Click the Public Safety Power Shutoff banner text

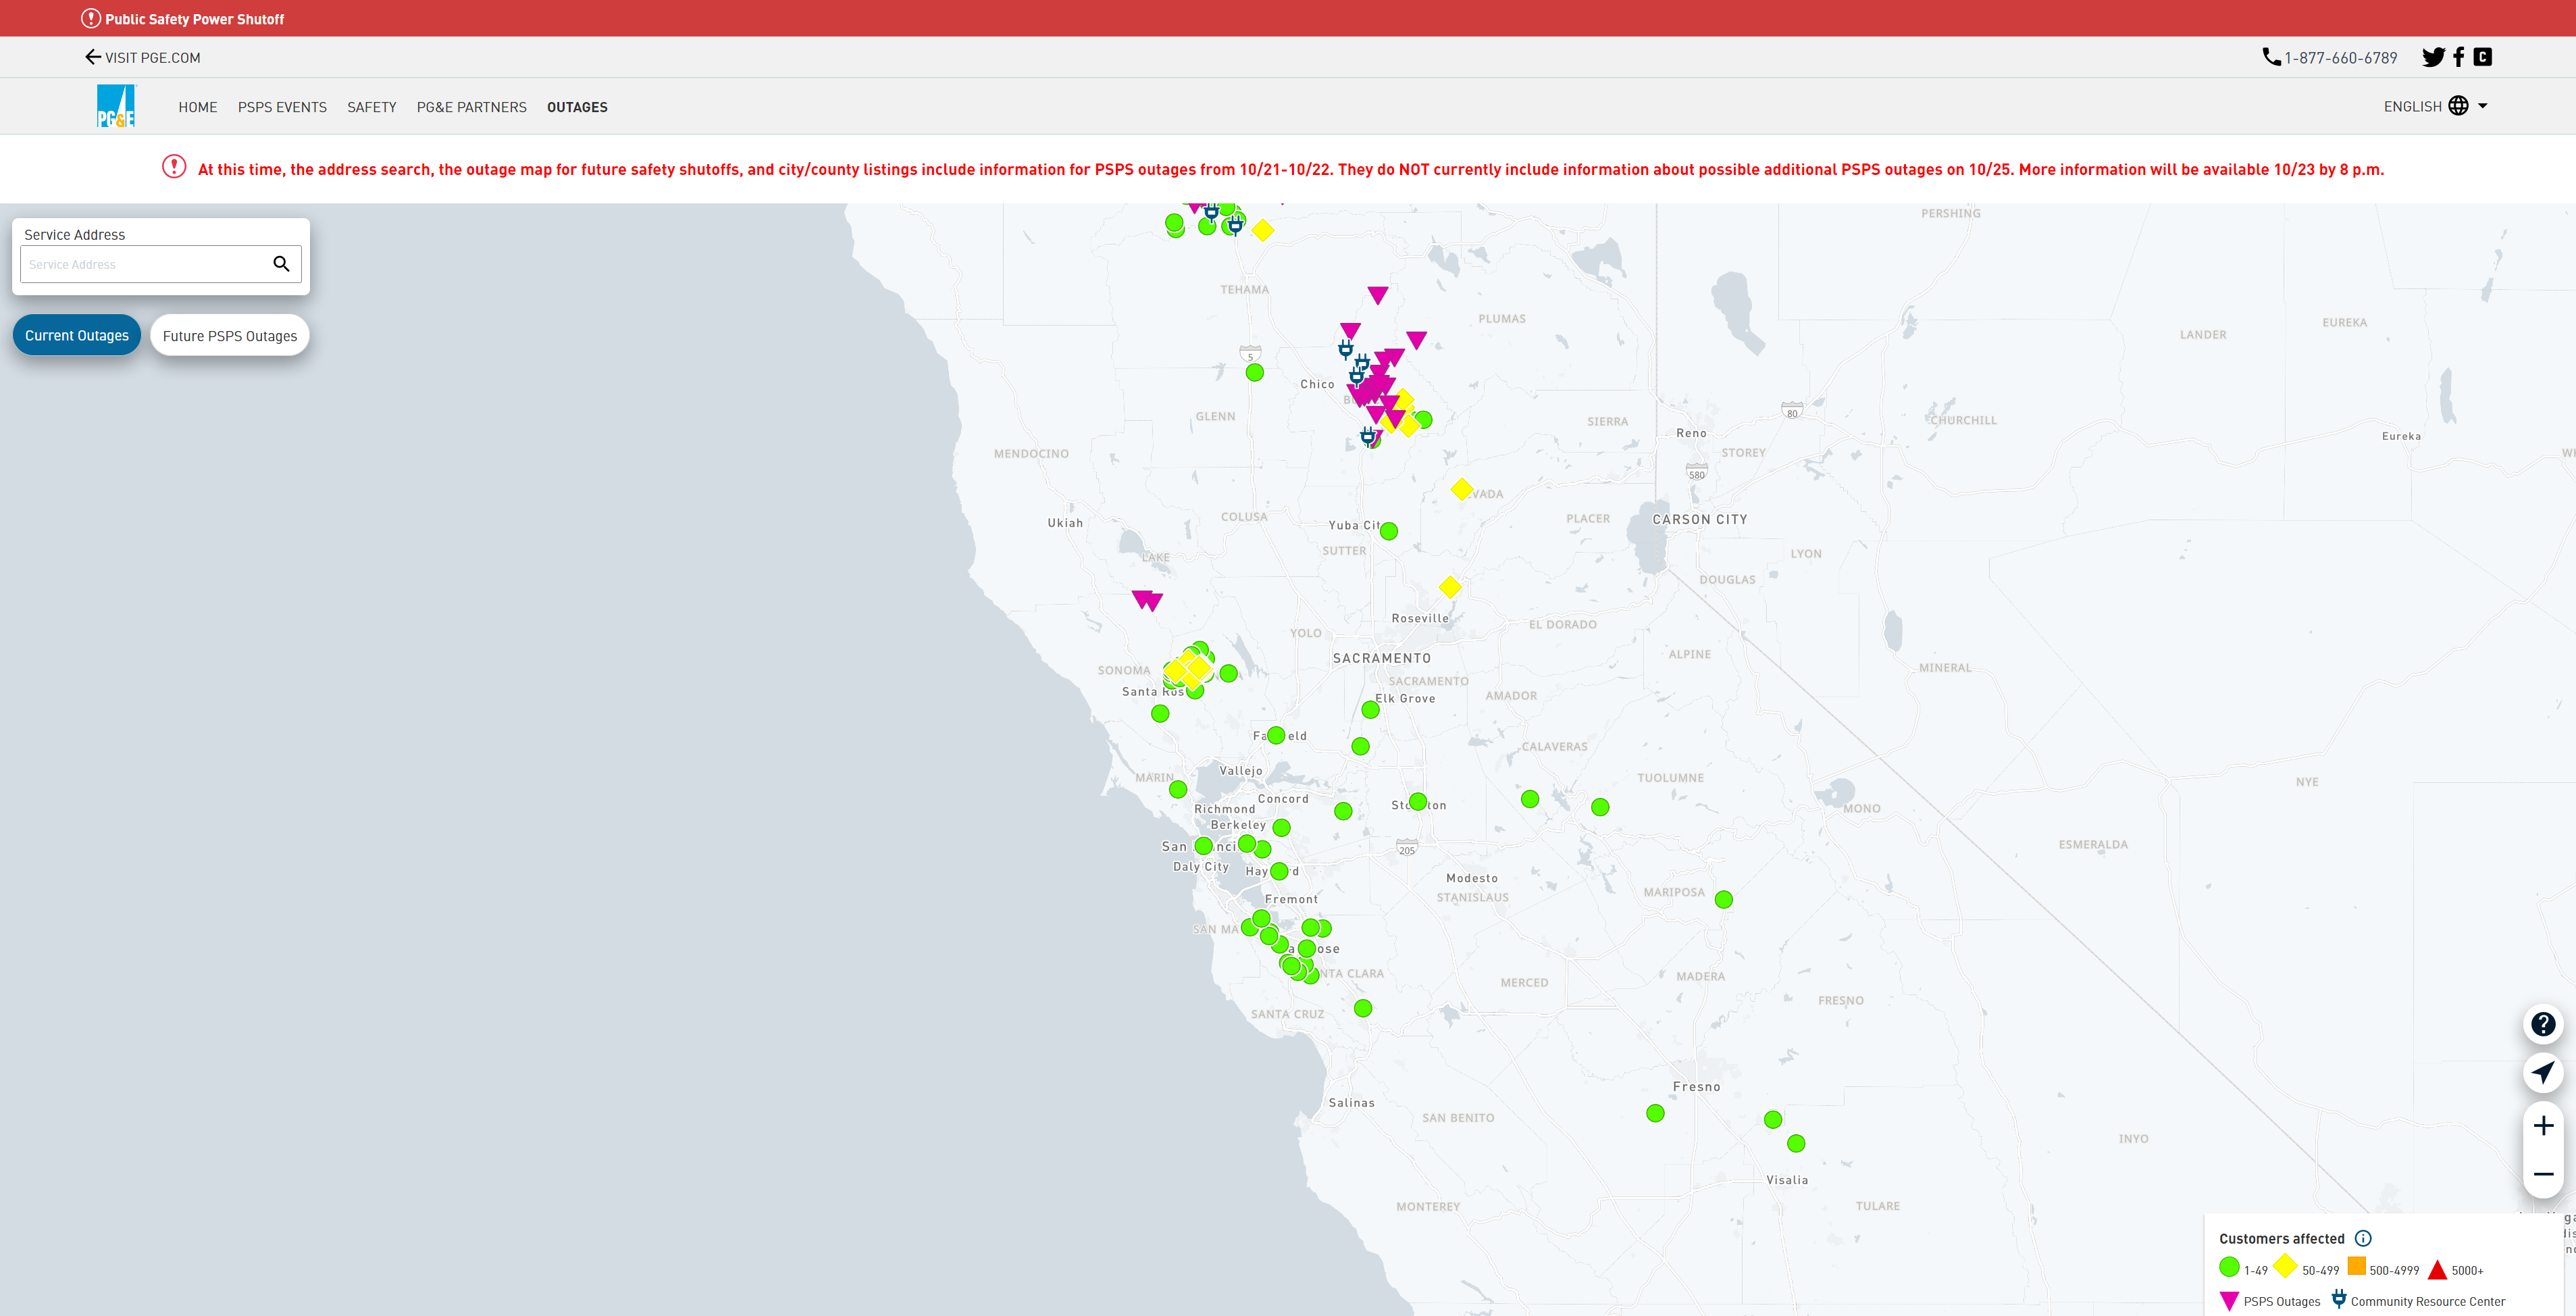[x=195, y=19]
